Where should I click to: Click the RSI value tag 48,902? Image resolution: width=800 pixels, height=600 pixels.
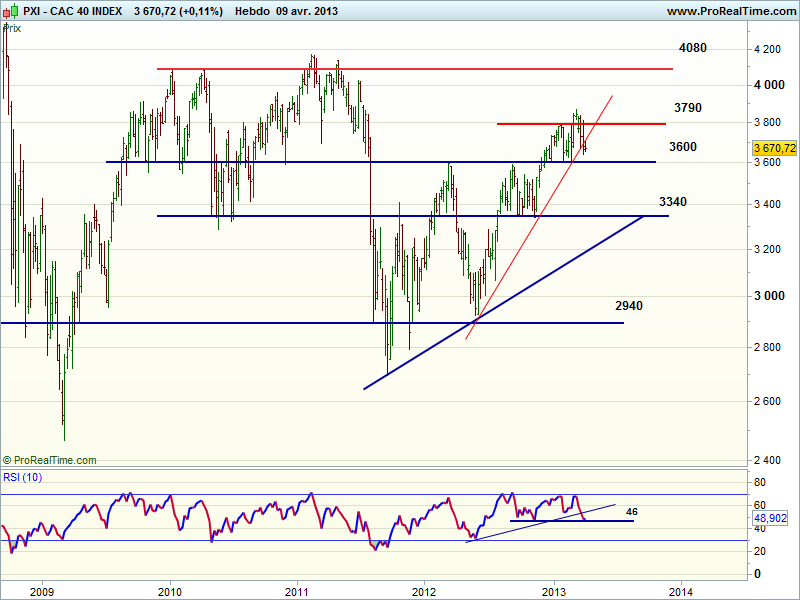[x=771, y=520]
